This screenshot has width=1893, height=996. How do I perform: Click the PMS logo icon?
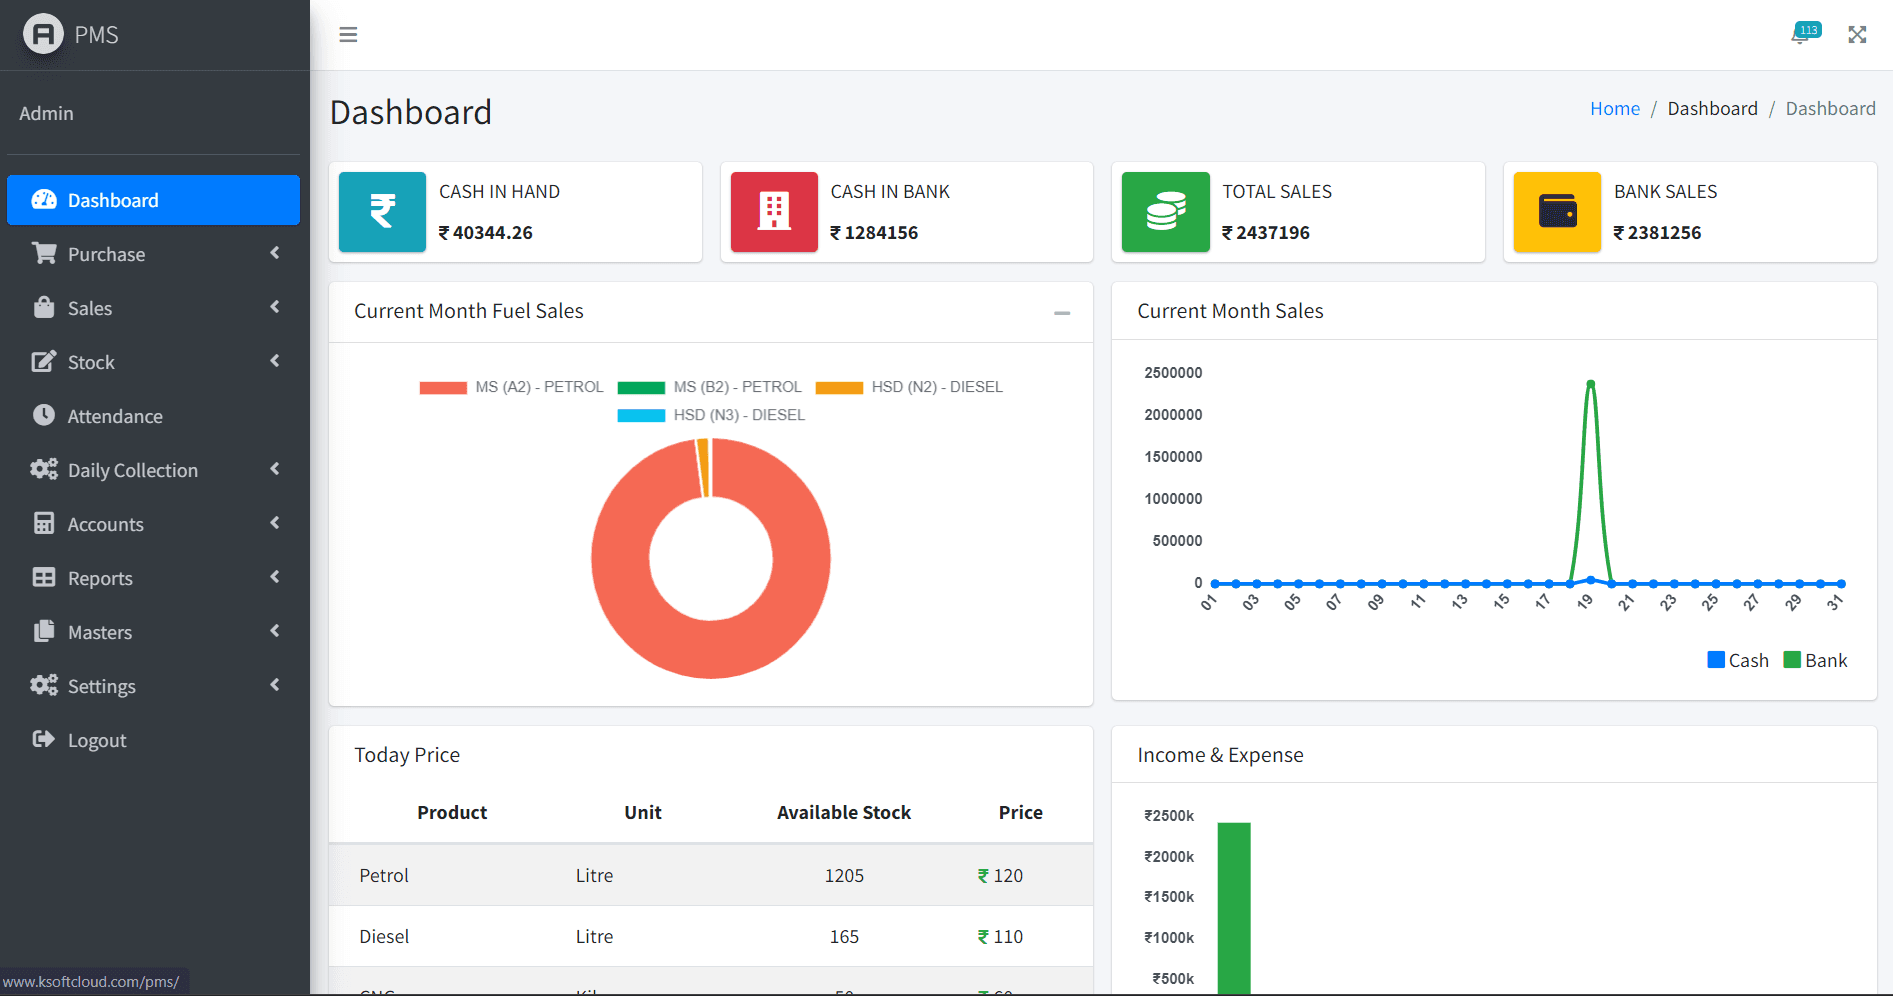pyautogui.click(x=43, y=35)
